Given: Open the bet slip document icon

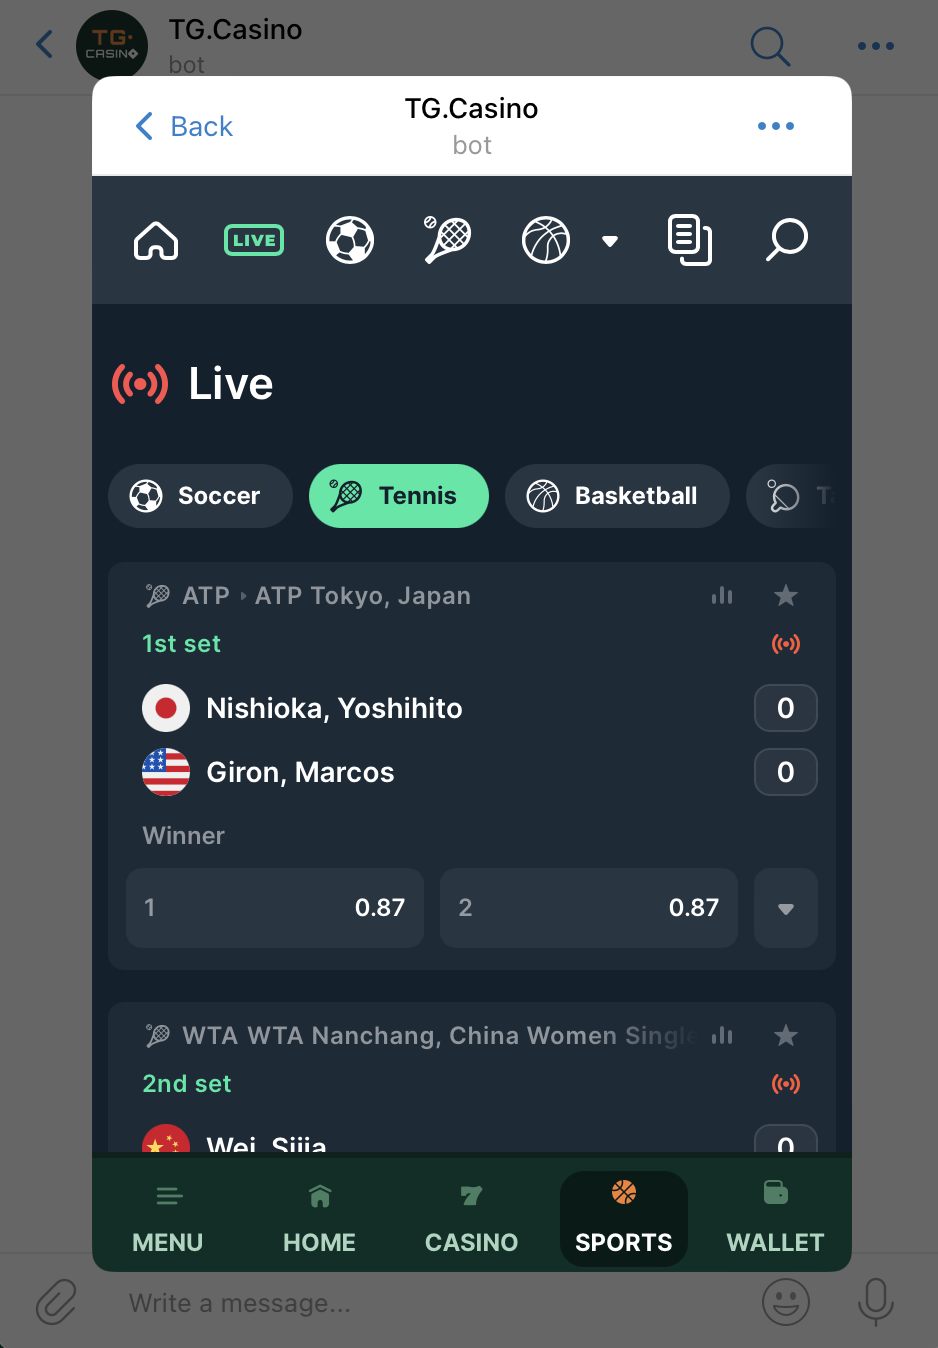Looking at the screenshot, I should click(690, 240).
